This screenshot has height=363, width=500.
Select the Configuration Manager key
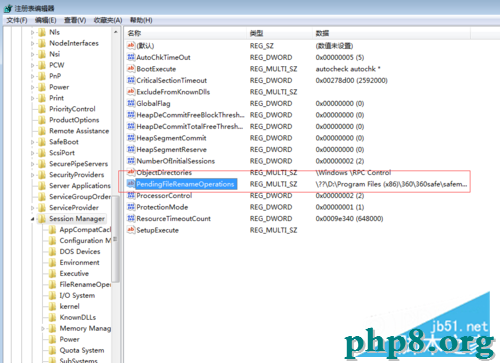(85, 240)
